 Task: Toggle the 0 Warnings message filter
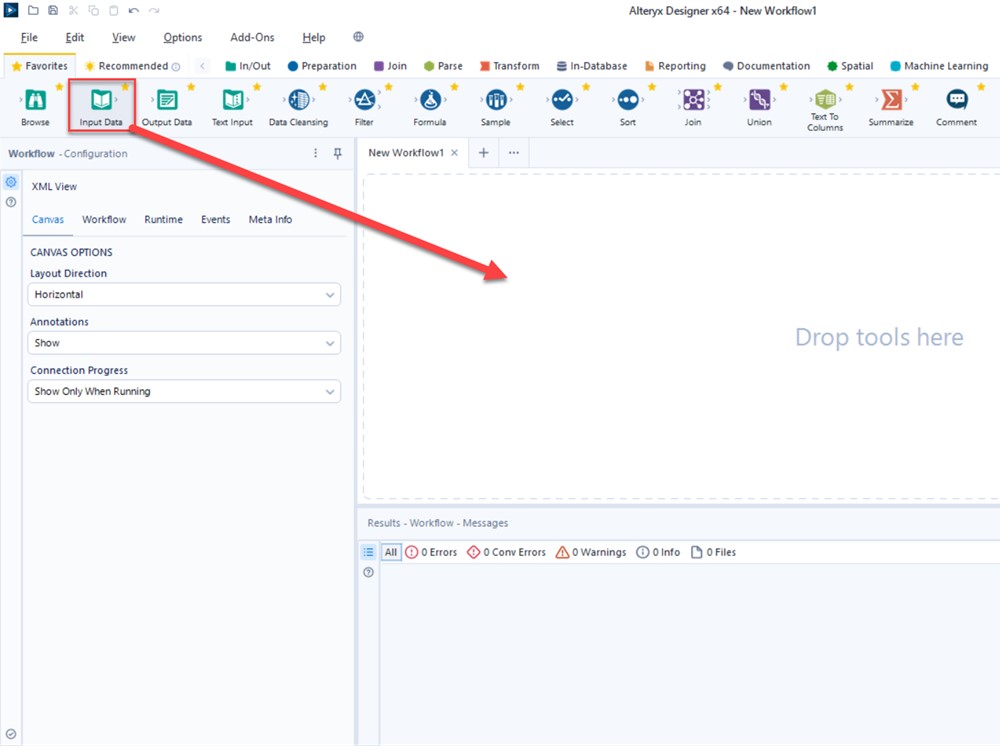click(x=590, y=551)
